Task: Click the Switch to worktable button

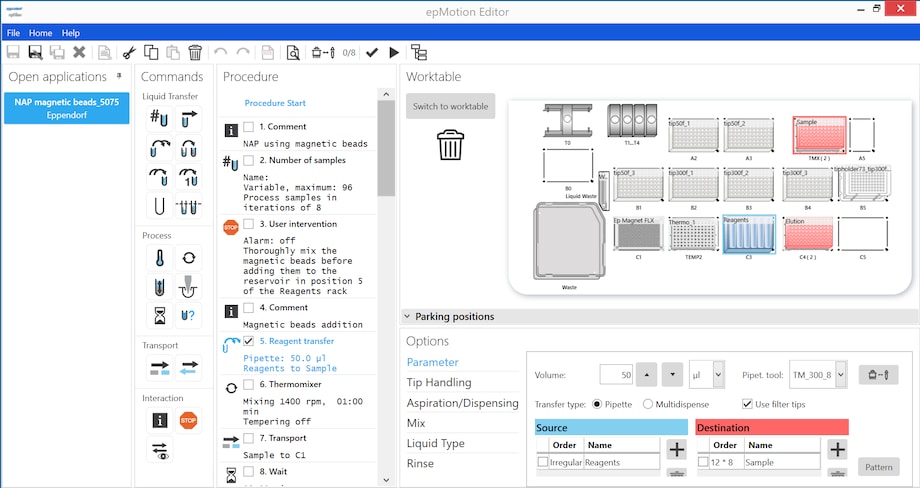Action: [x=450, y=106]
